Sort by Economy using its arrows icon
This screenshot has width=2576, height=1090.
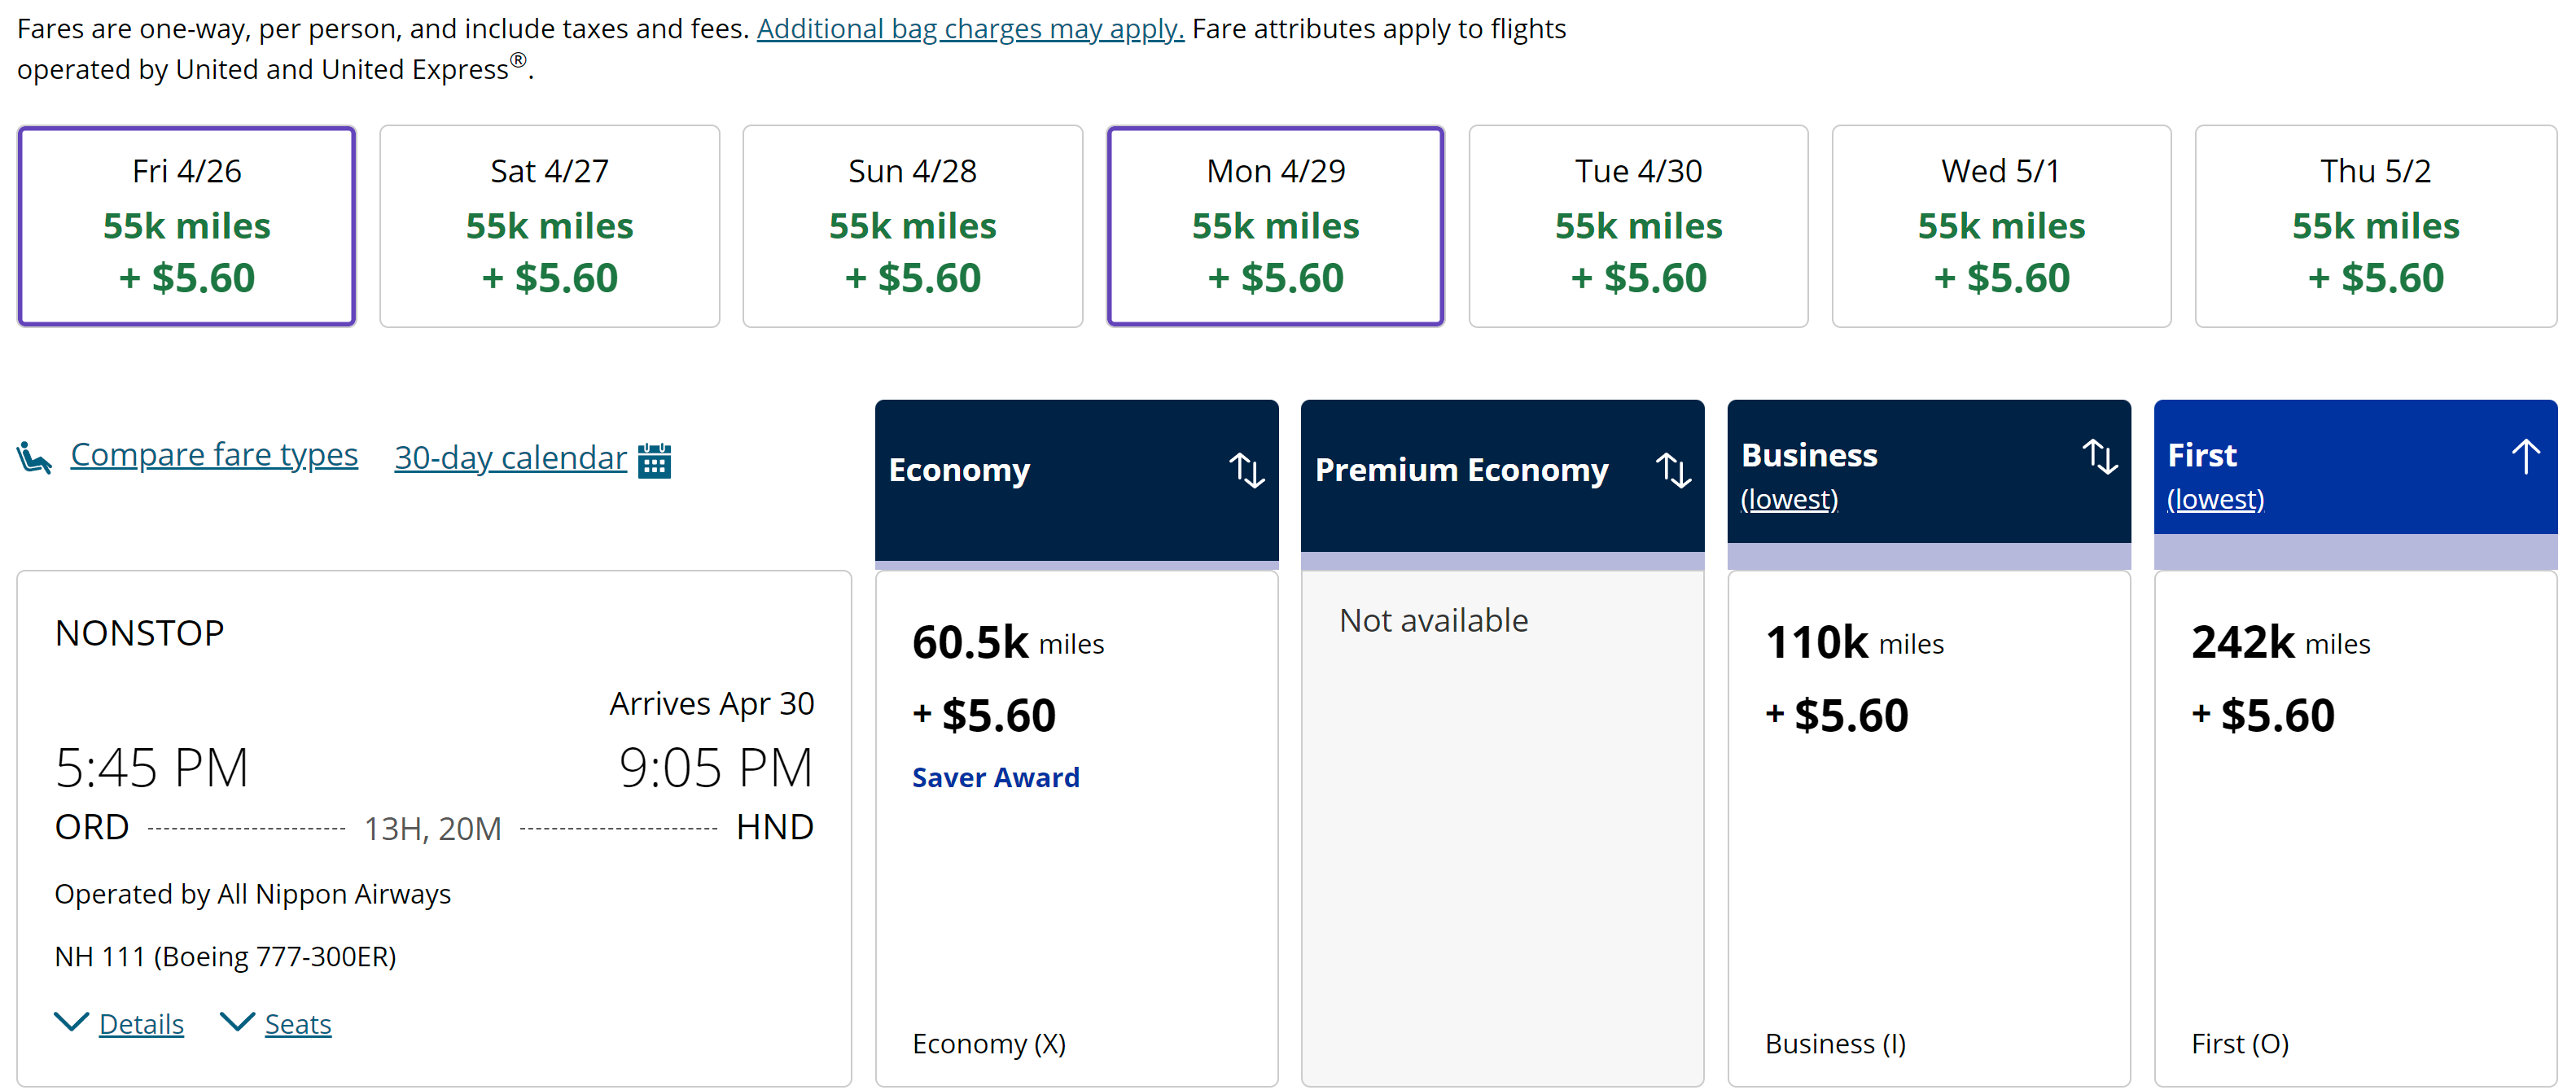(1246, 470)
